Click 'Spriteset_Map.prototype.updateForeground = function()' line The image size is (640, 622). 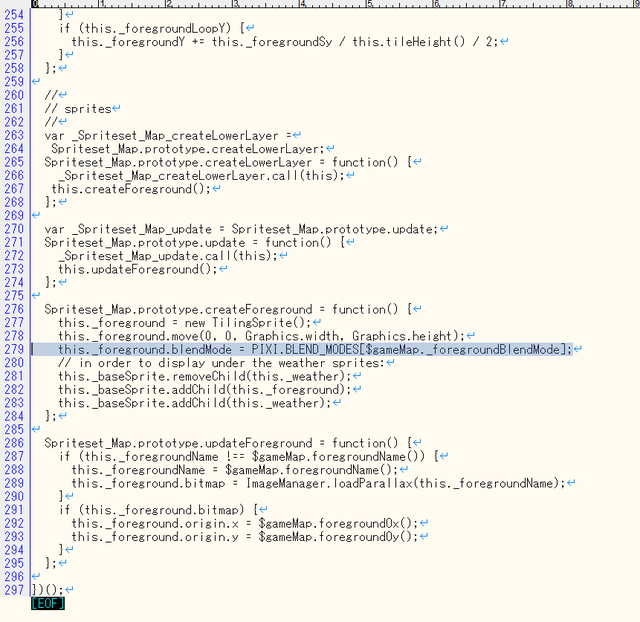[228, 443]
